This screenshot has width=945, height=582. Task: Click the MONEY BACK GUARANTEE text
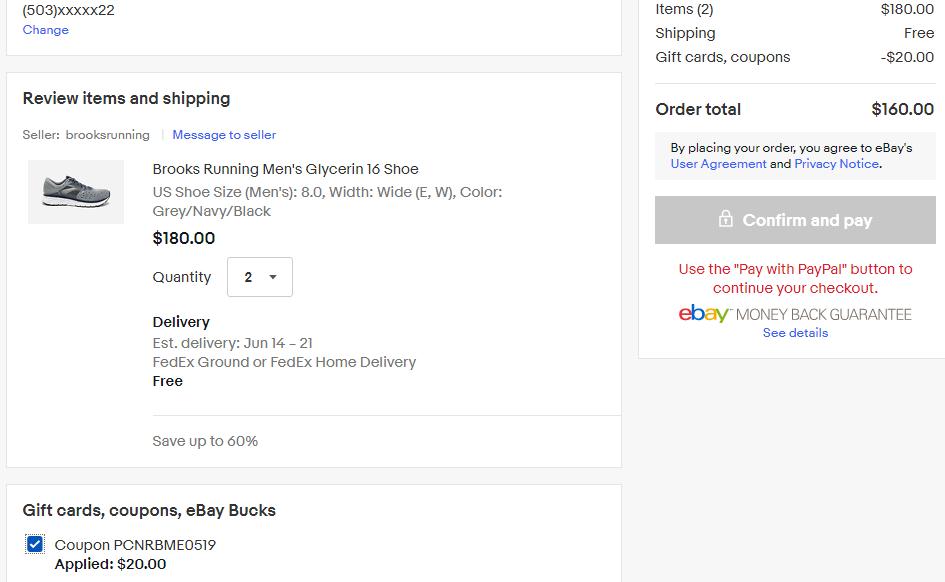tap(823, 314)
